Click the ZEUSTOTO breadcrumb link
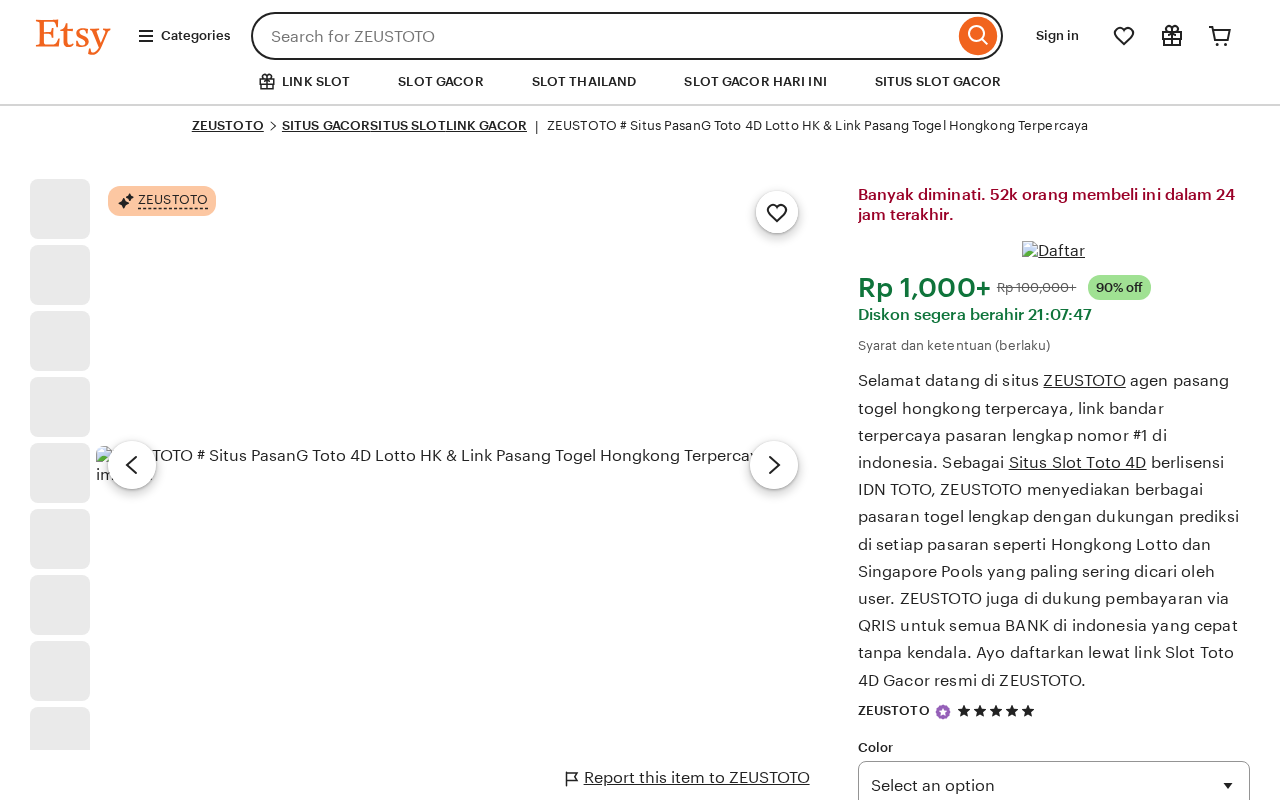The height and width of the screenshot is (800, 1280). pyautogui.click(x=228, y=126)
